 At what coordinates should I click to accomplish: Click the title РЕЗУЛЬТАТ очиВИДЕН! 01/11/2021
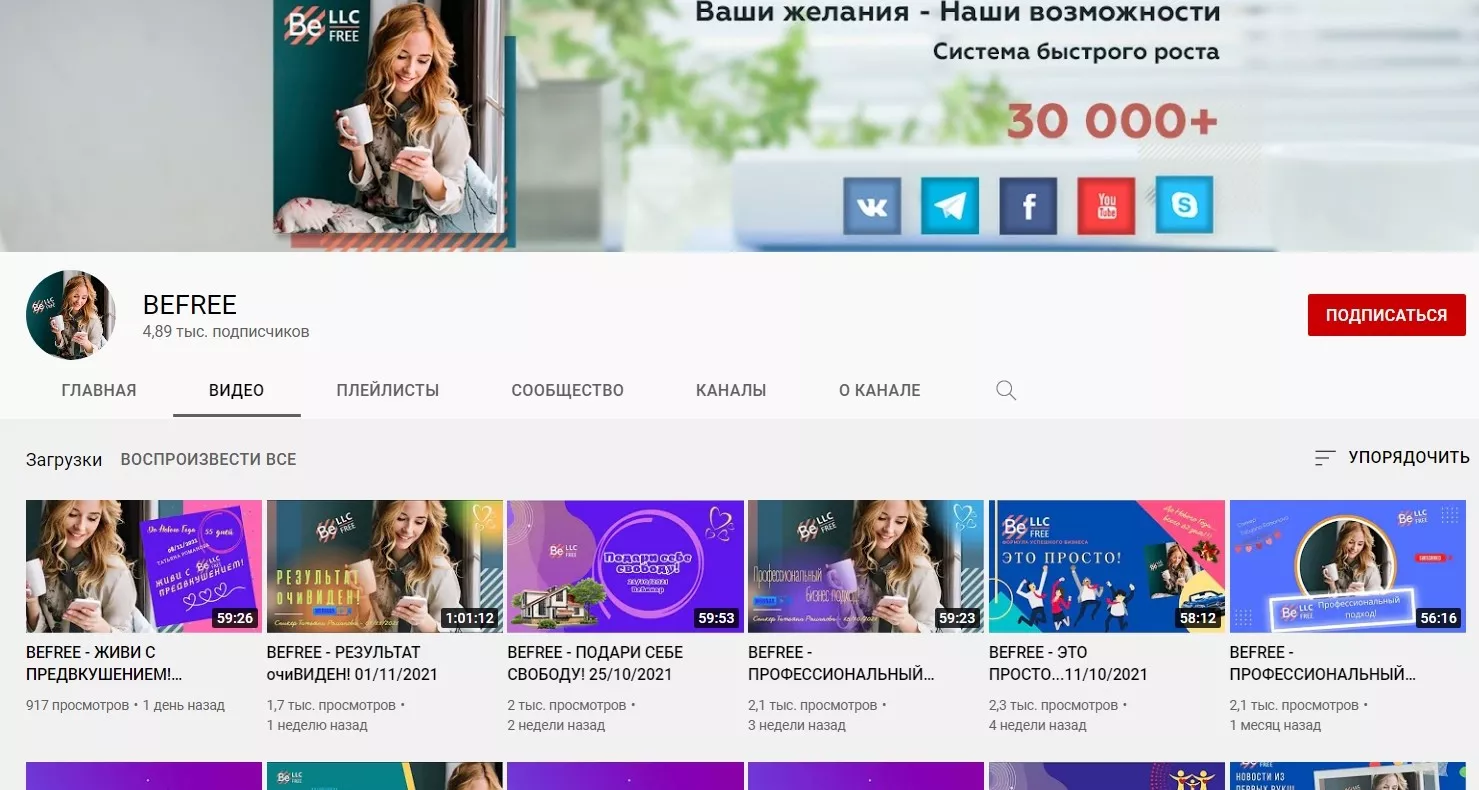click(x=352, y=663)
